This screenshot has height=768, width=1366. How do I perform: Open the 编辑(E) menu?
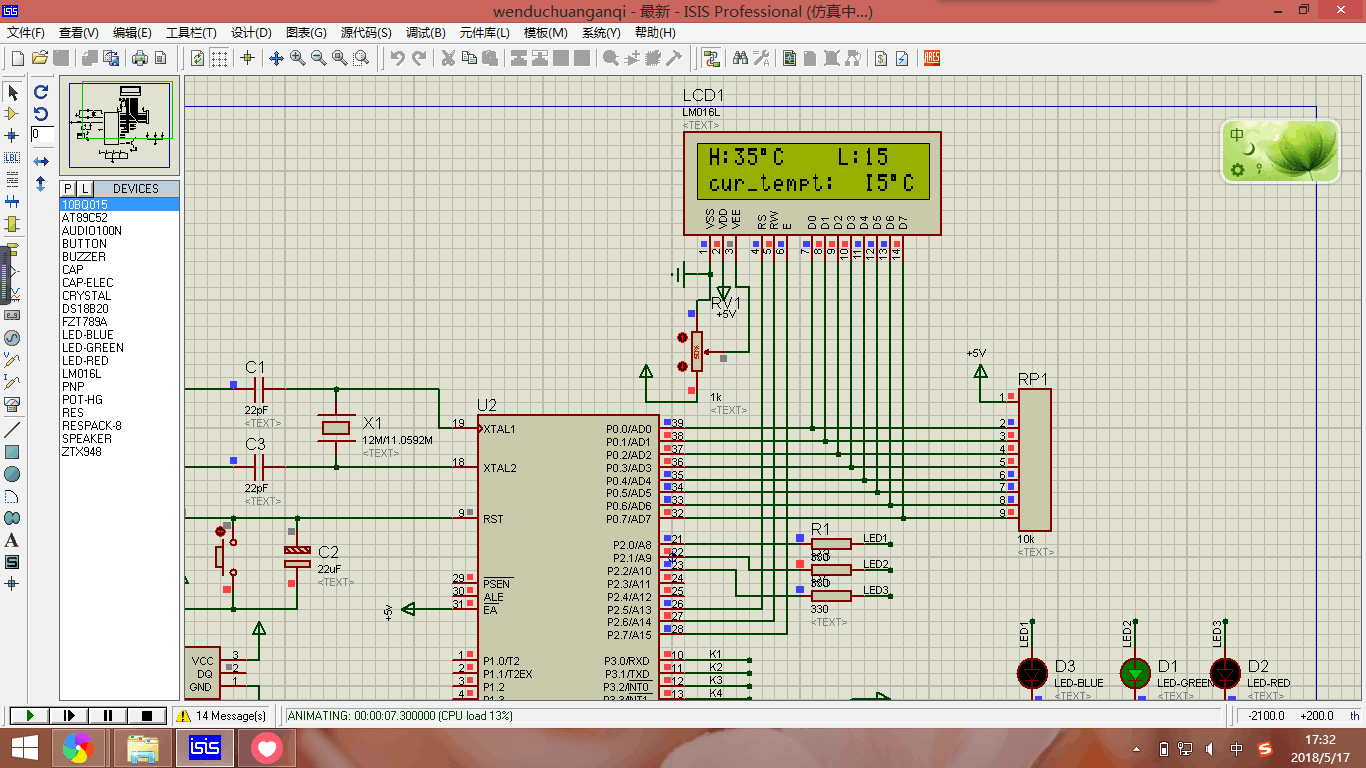coord(132,33)
